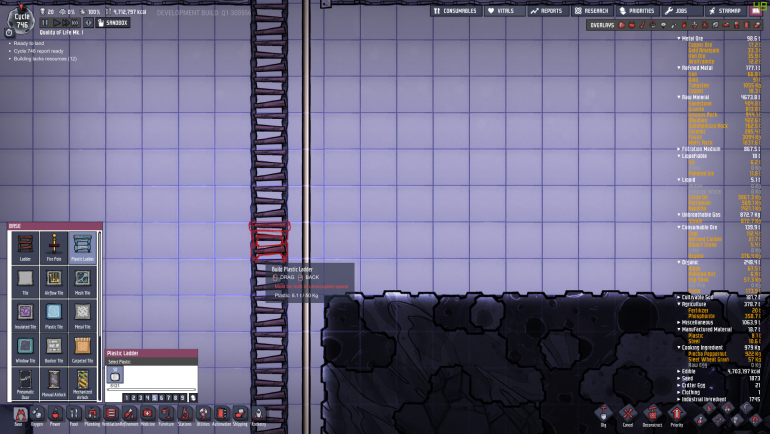This screenshot has height=434, width=770.
Task: Open the Plumbing build category
Action: 92,415
